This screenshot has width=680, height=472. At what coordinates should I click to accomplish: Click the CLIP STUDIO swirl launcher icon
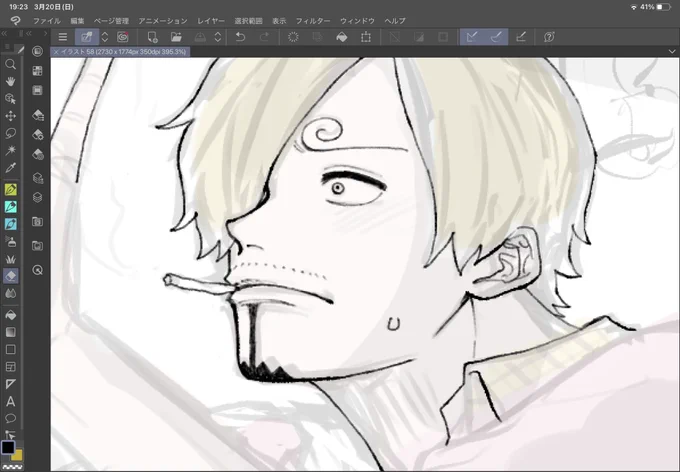[123, 37]
